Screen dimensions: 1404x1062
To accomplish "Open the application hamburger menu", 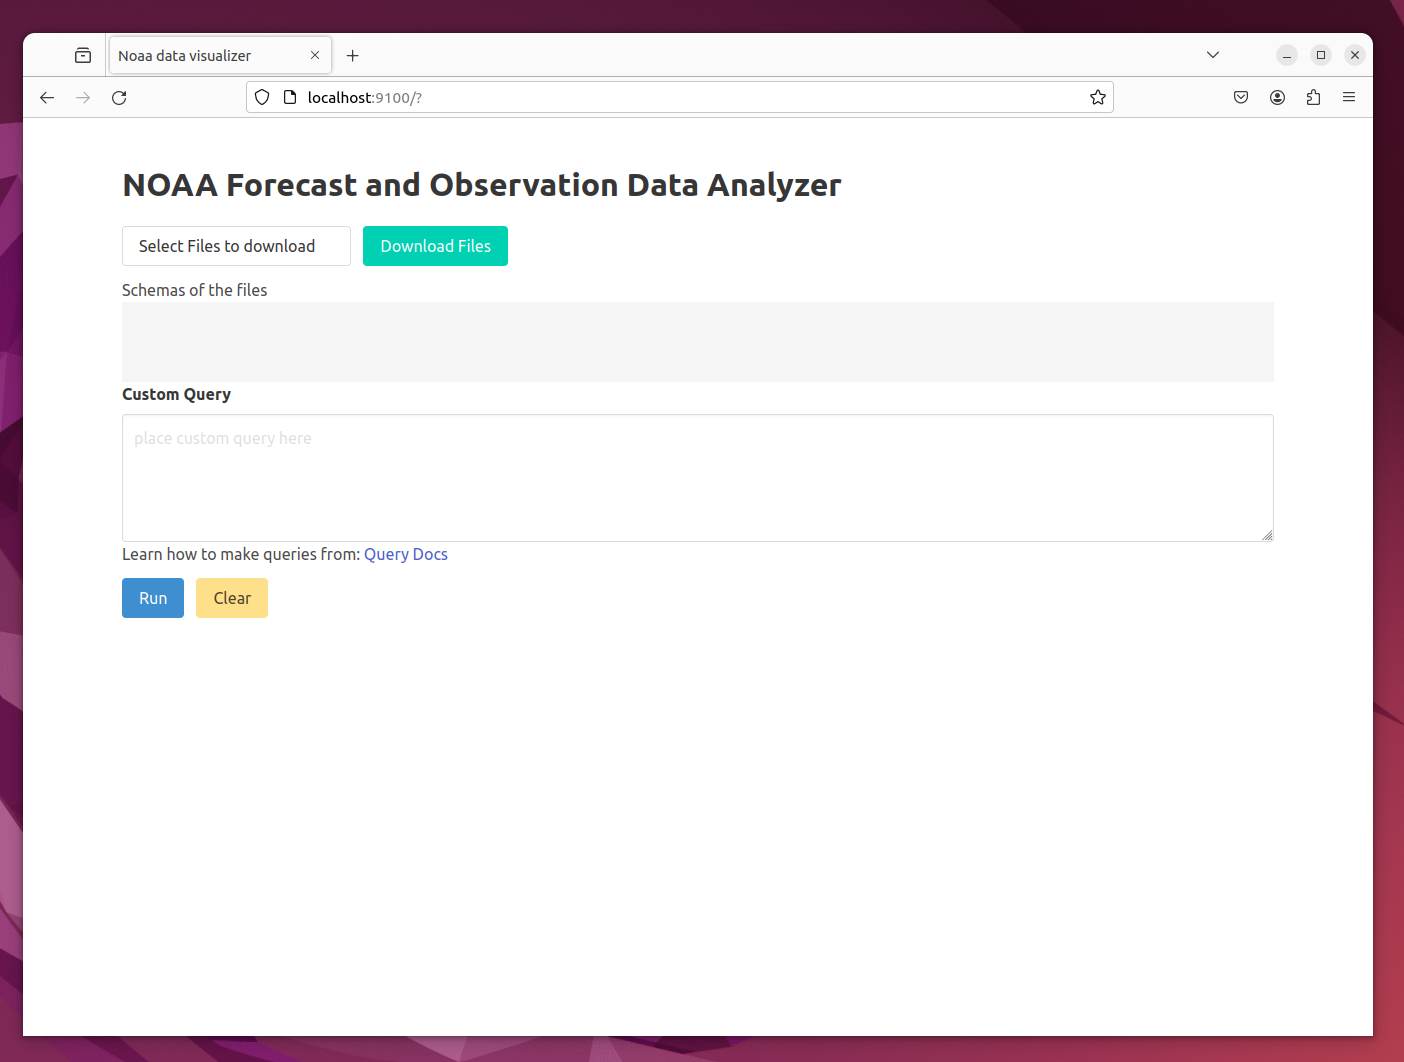I will click(x=1349, y=97).
